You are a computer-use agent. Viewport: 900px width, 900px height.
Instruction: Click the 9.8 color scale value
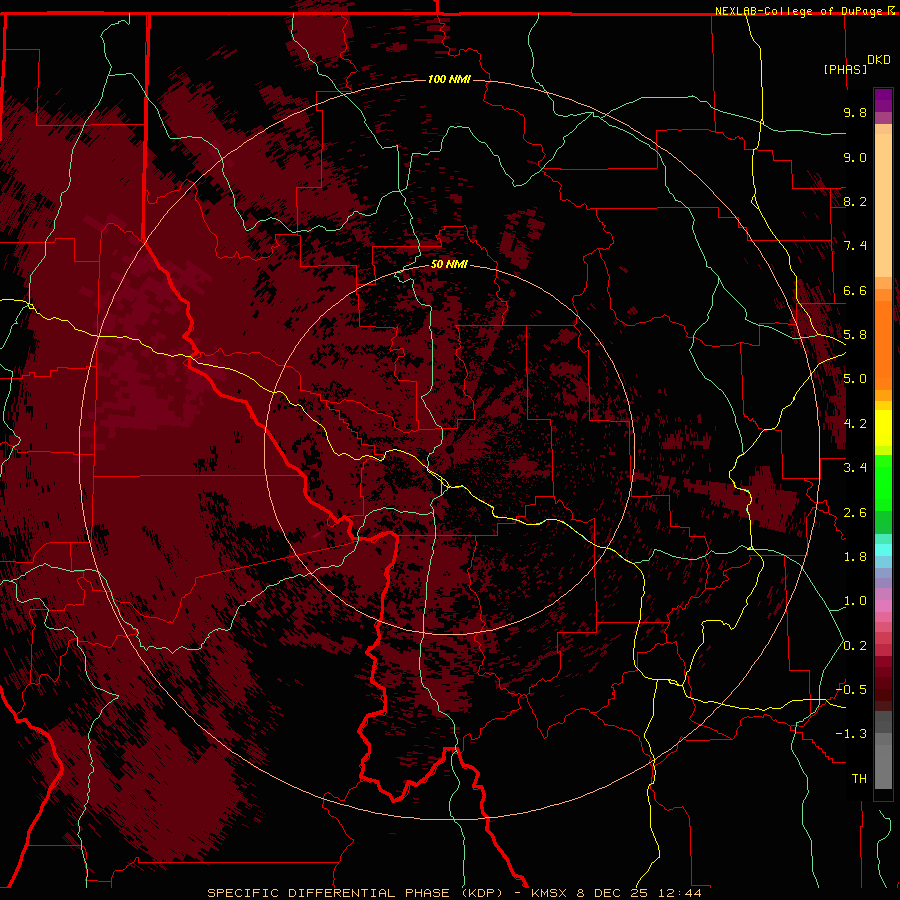855,112
